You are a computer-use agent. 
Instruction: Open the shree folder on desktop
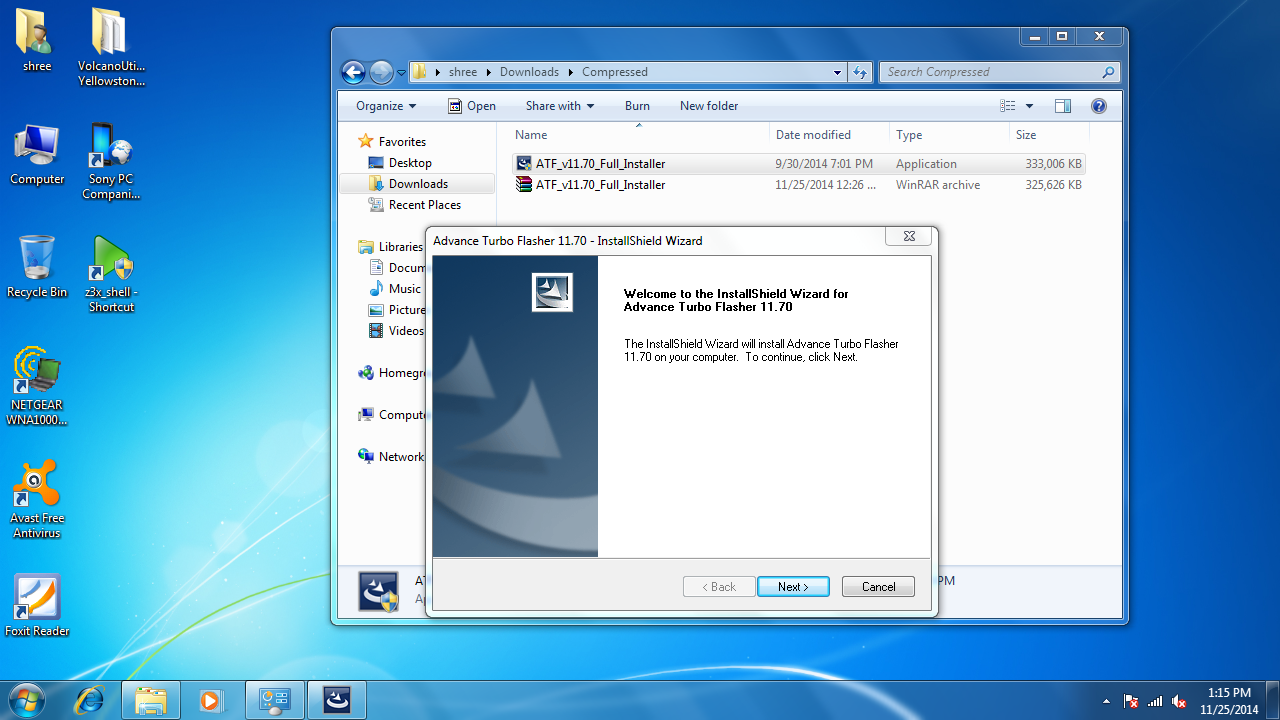click(x=37, y=41)
